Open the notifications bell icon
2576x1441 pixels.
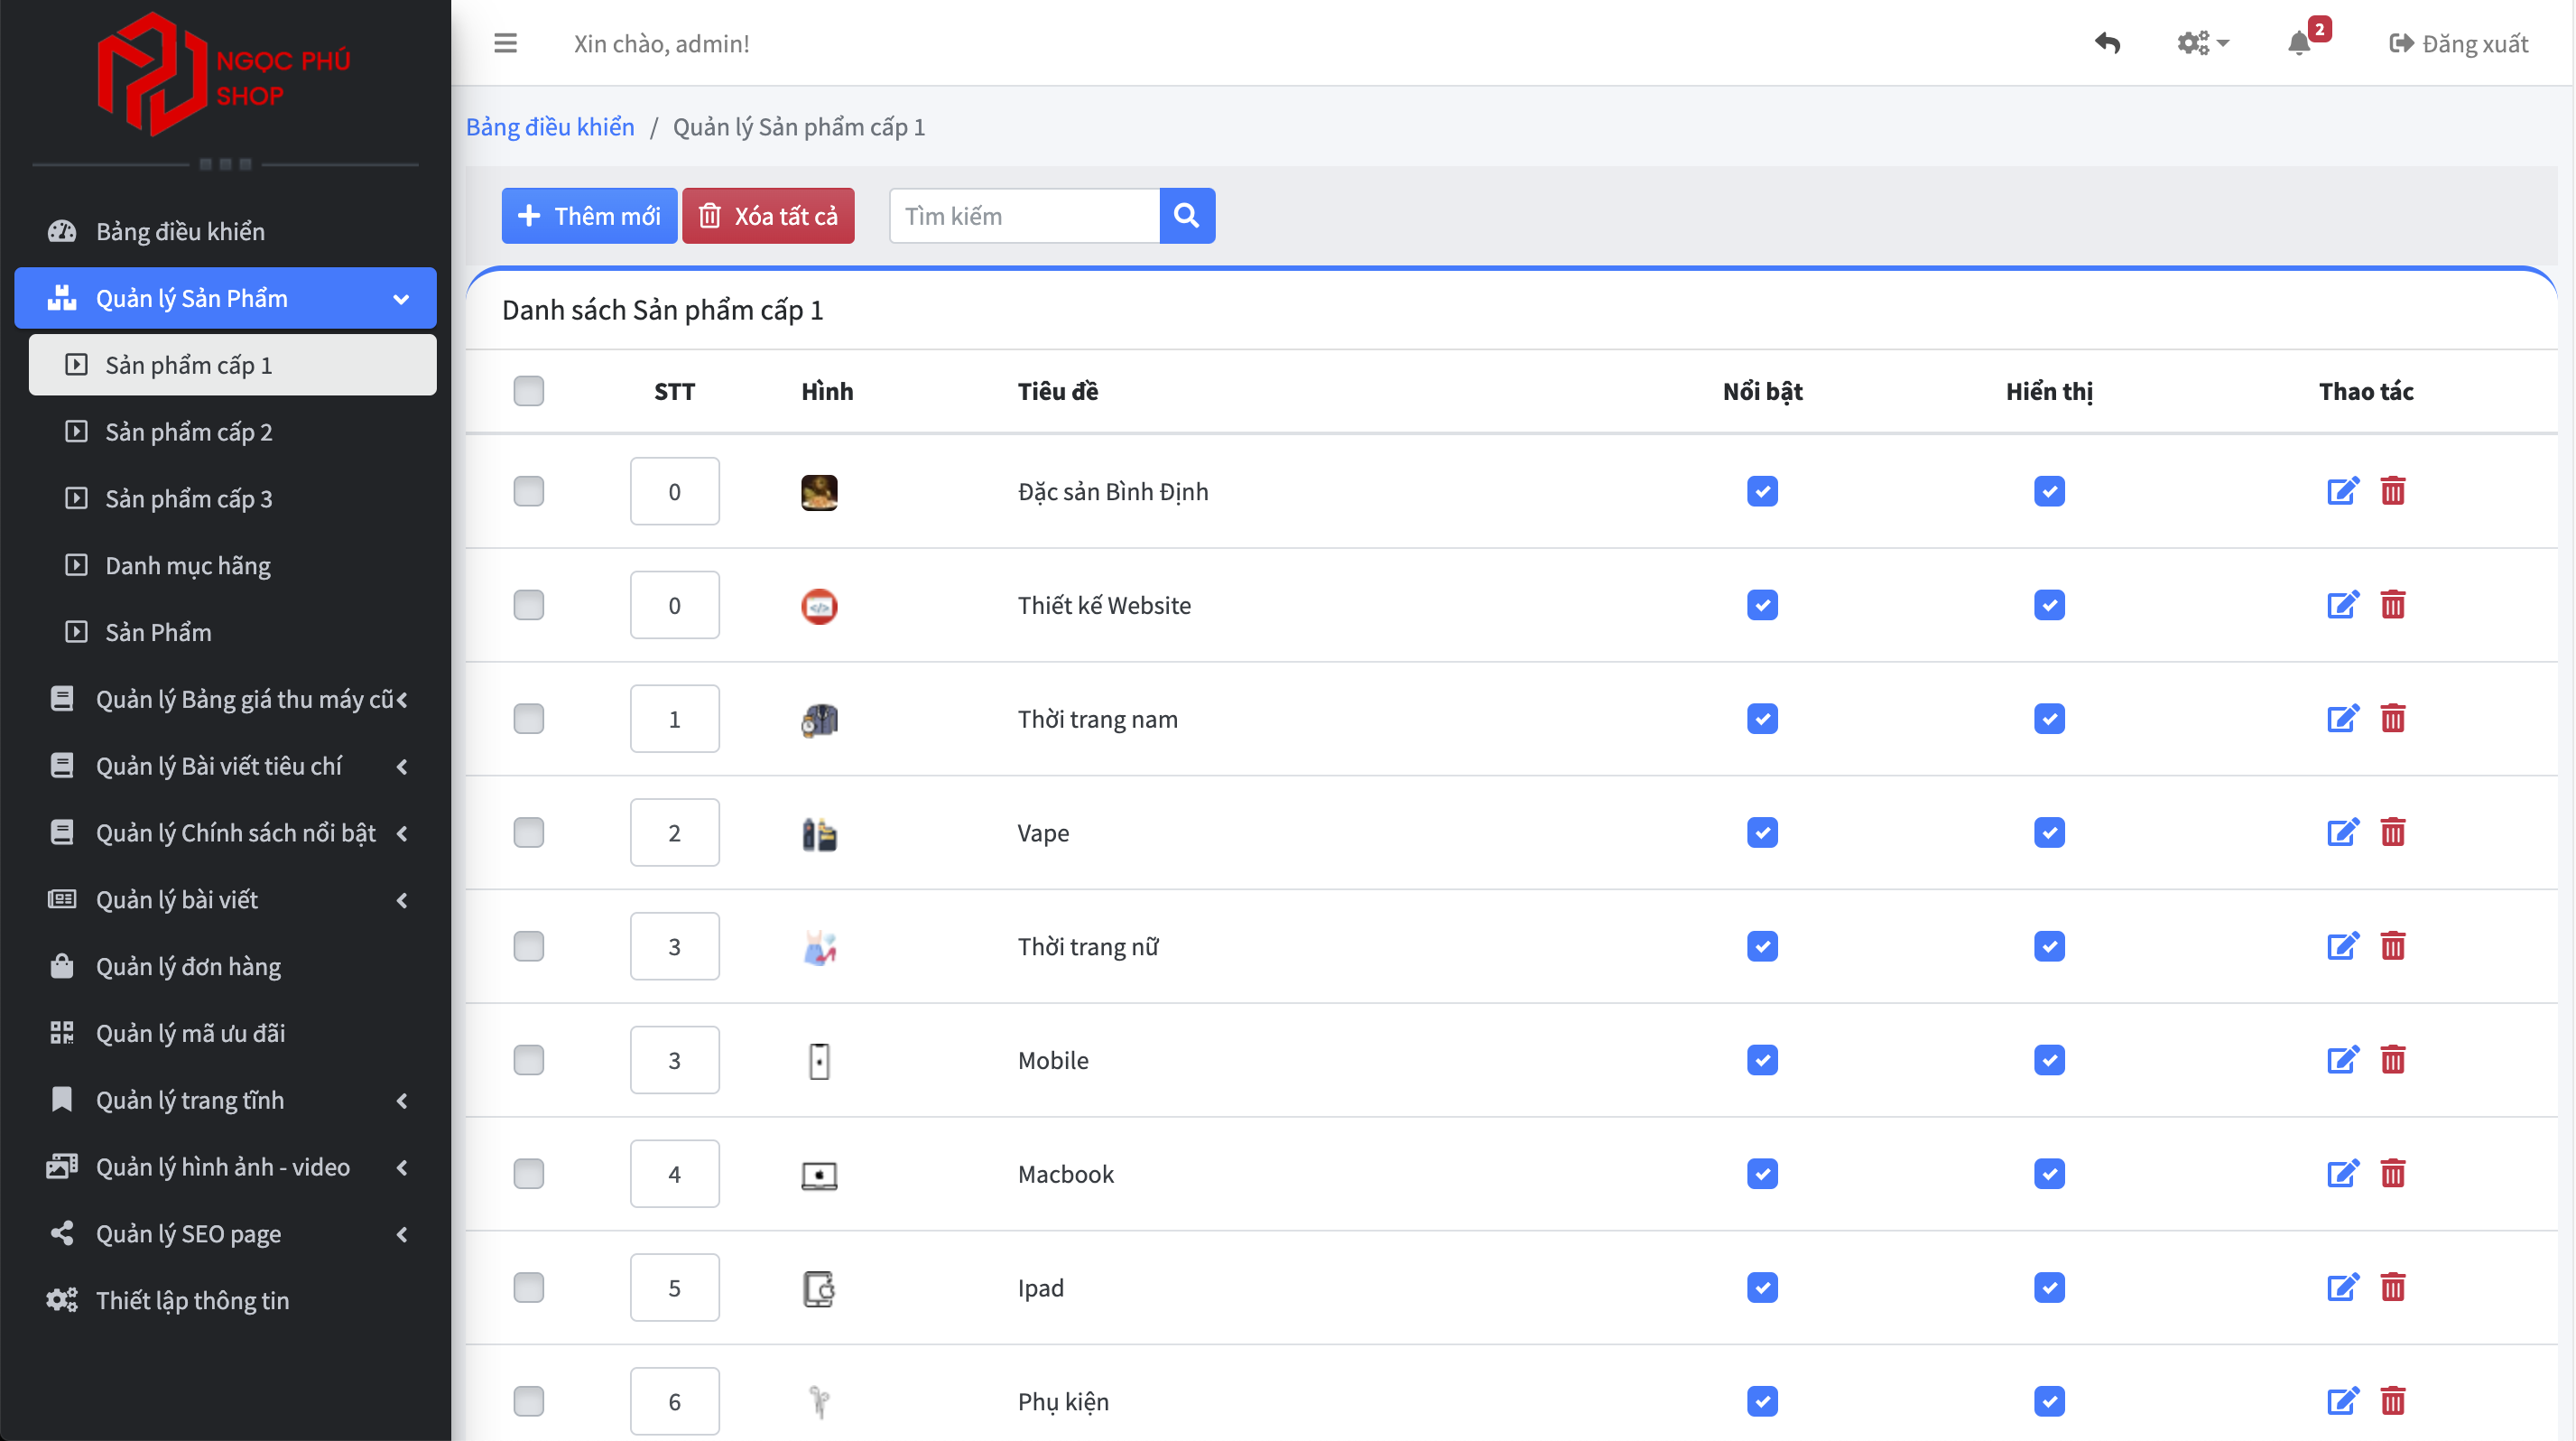click(x=2299, y=43)
